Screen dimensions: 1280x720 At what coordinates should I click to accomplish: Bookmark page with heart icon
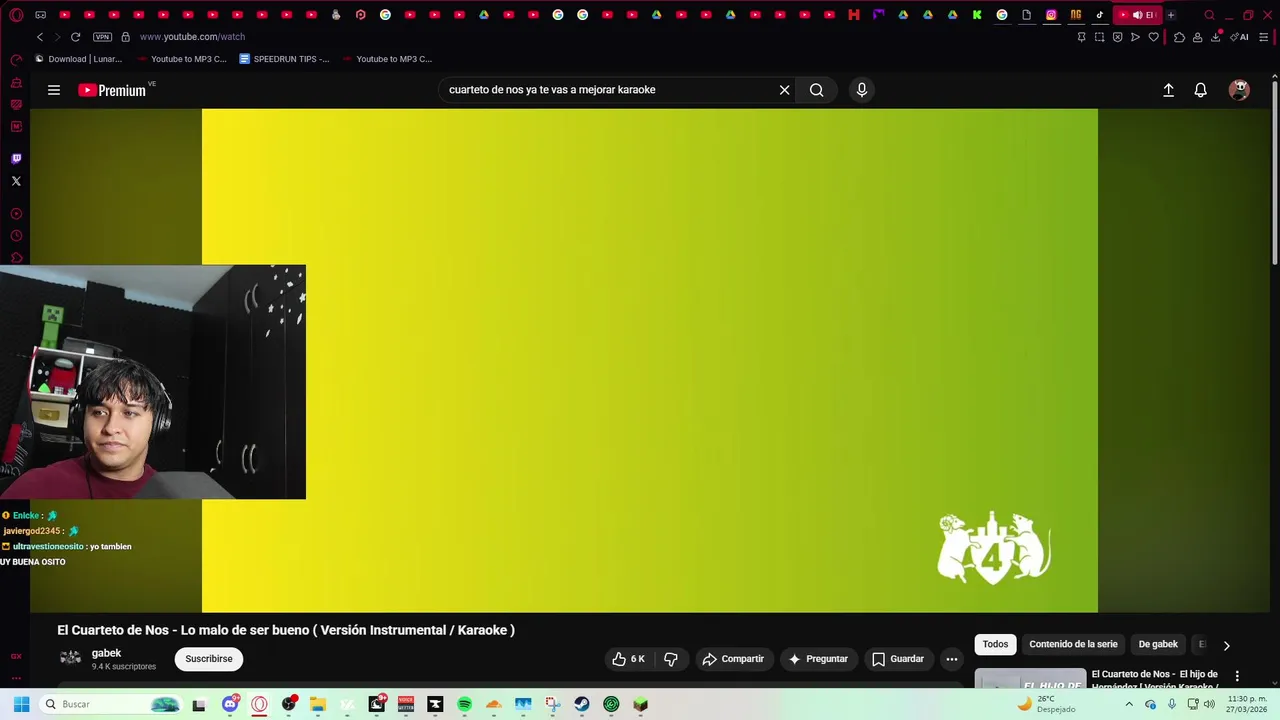coord(1153,37)
